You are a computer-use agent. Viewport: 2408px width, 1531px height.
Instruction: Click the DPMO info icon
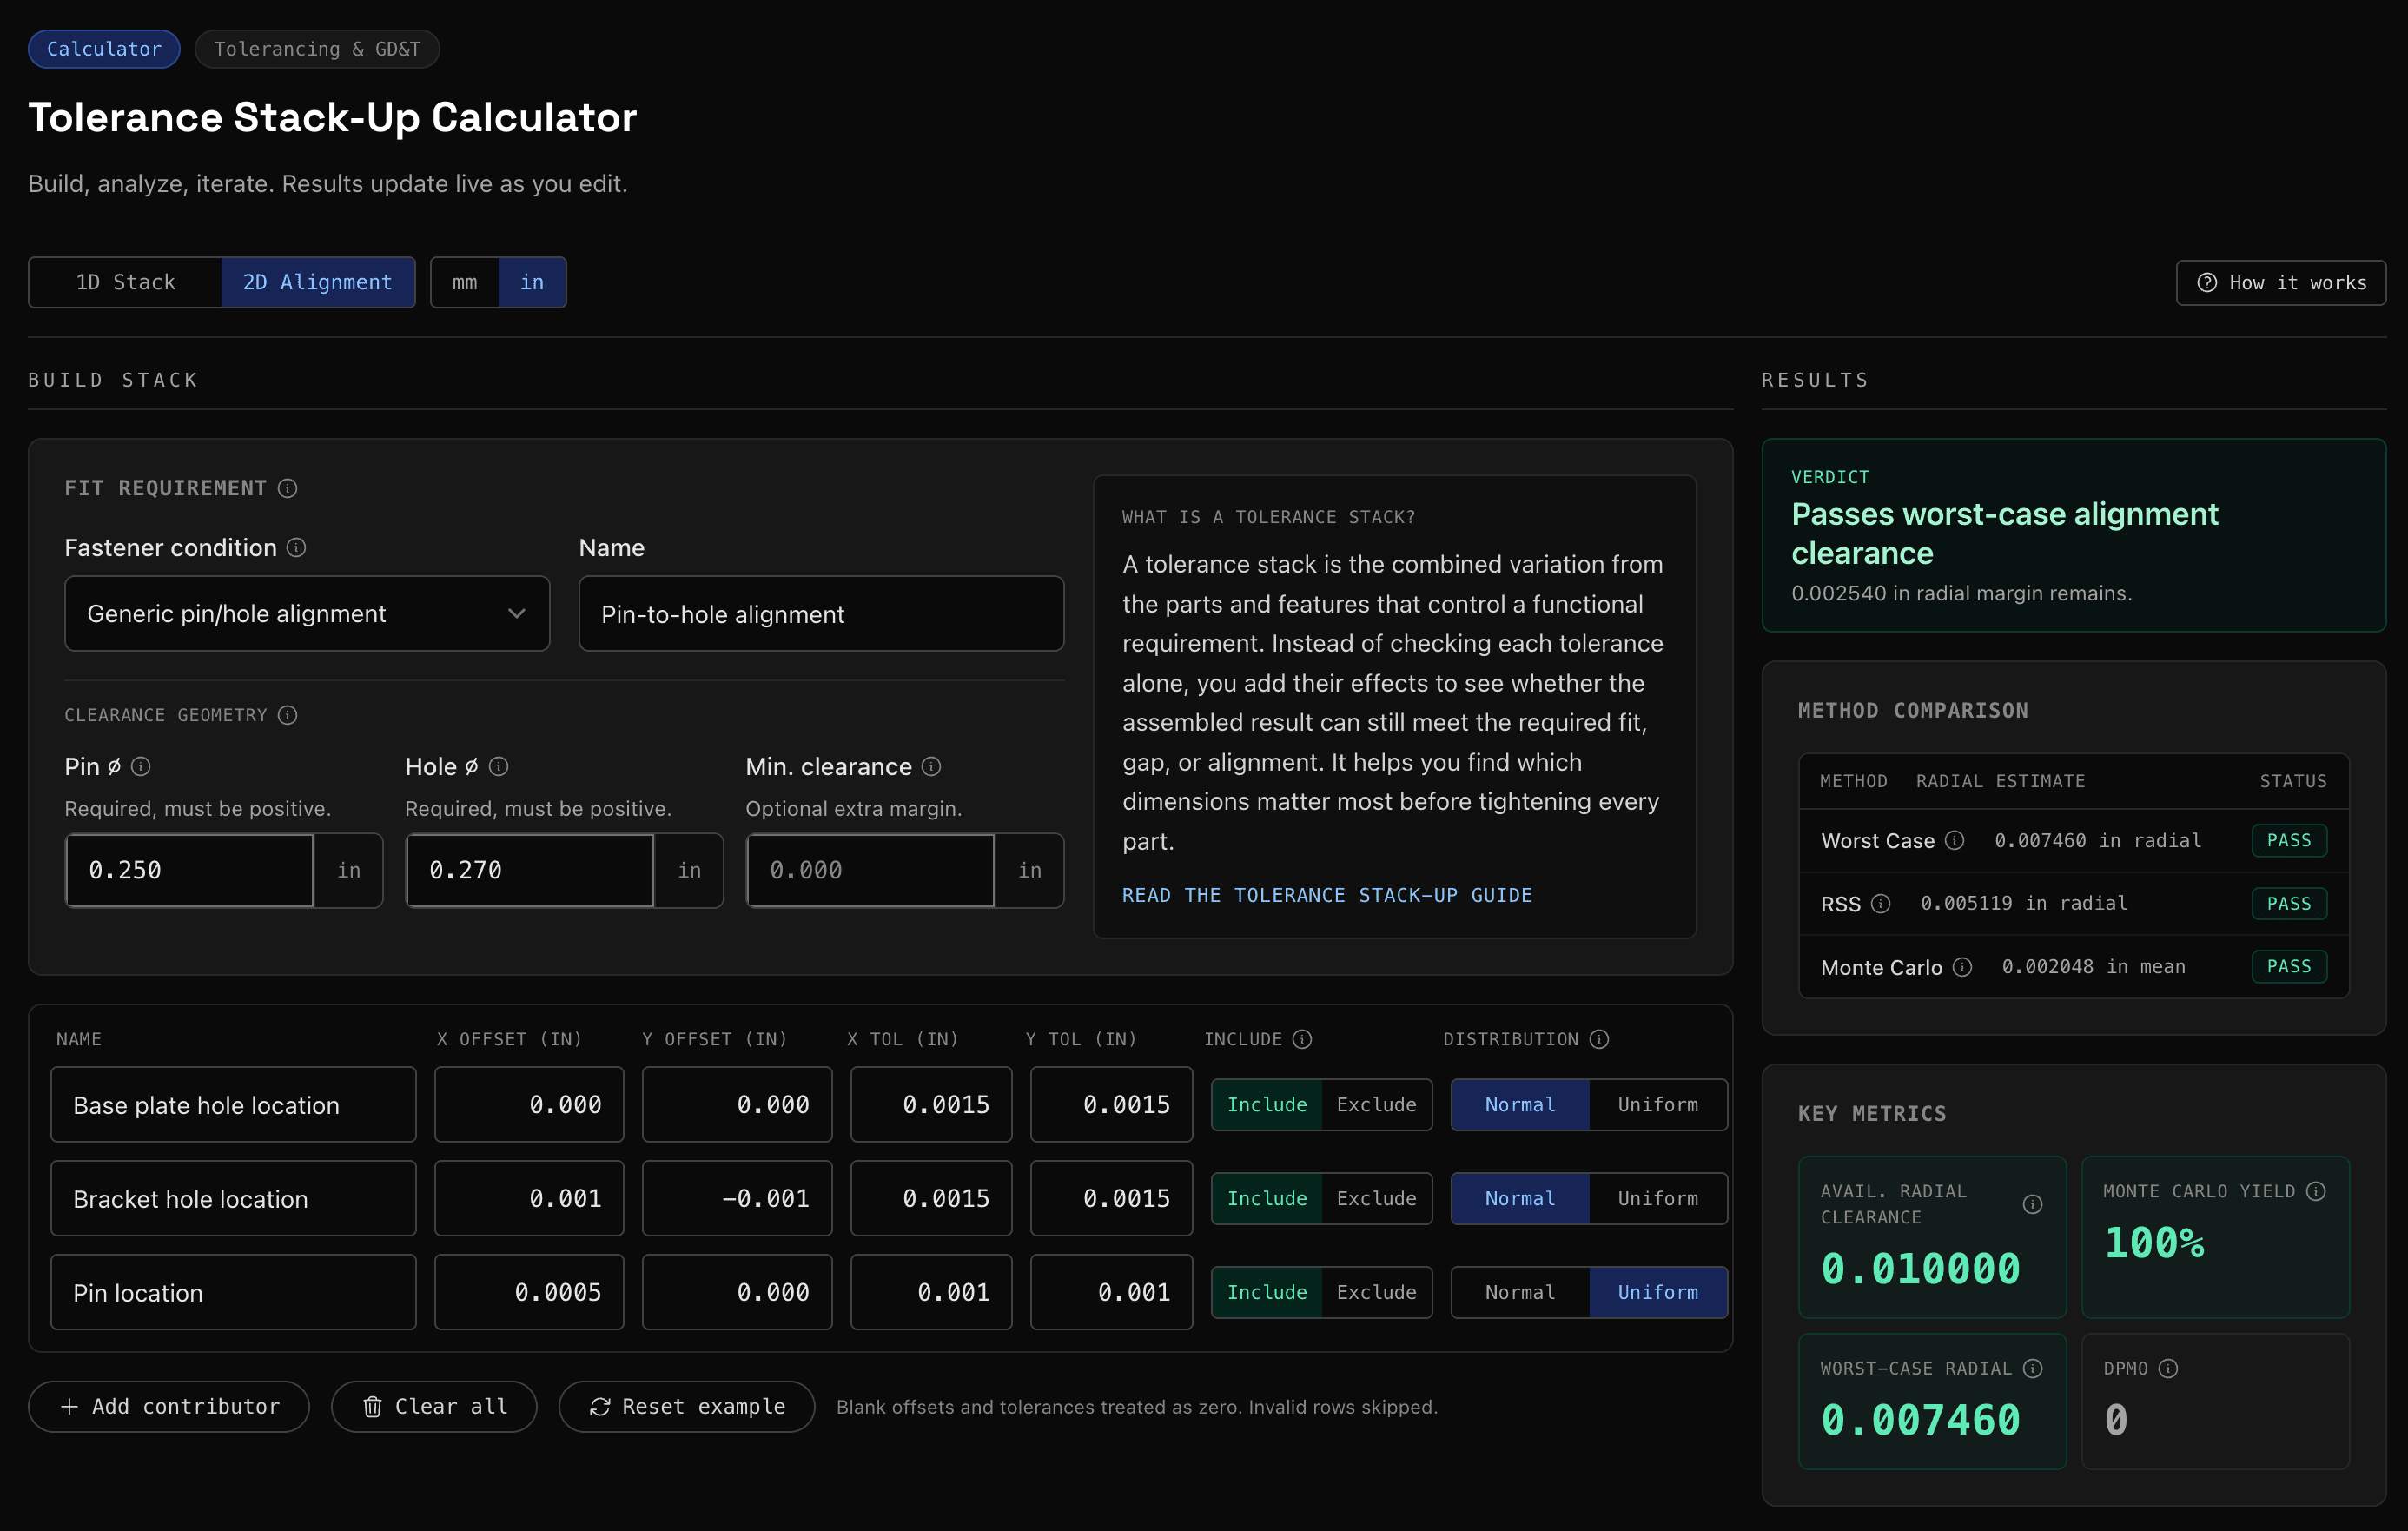(2168, 1368)
